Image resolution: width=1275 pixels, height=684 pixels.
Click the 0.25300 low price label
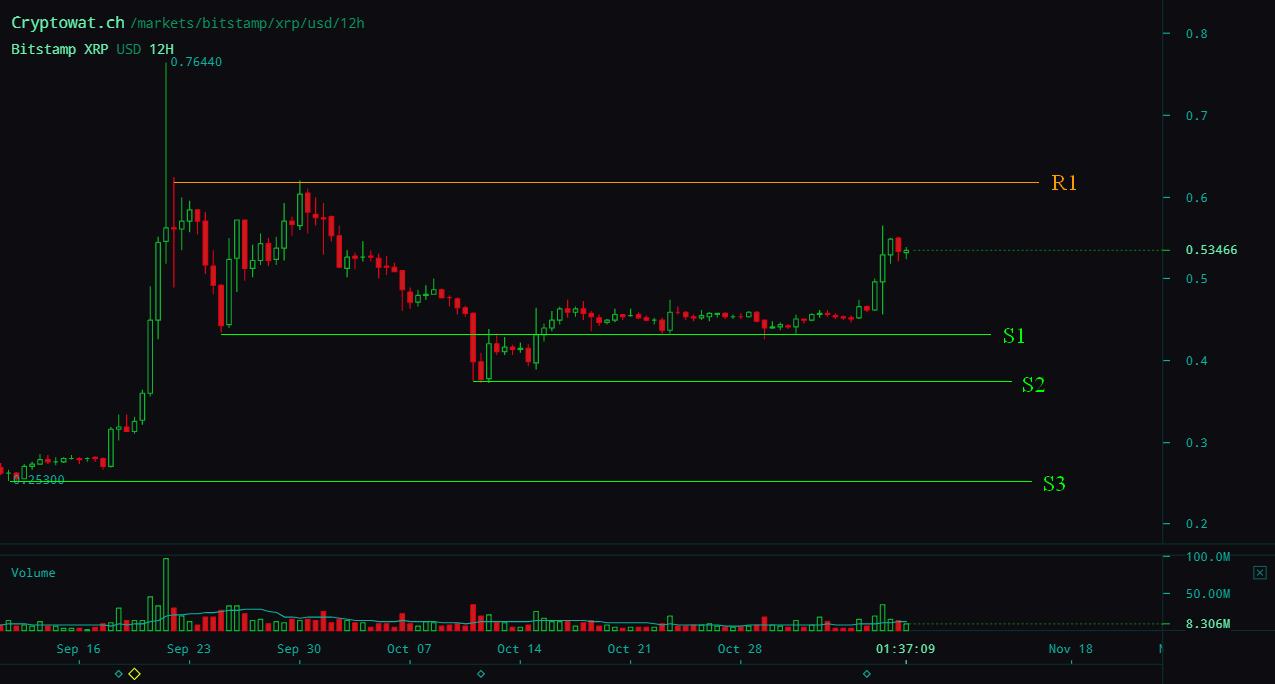click(x=38, y=480)
